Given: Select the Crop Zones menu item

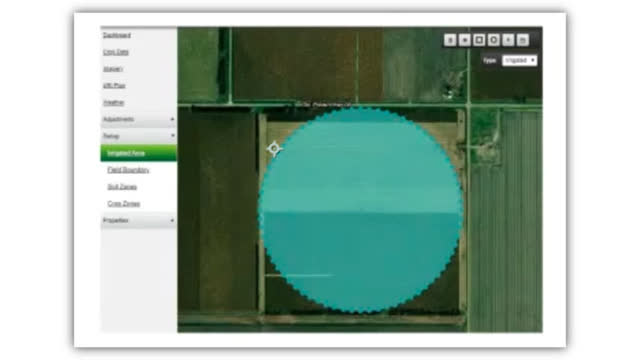Looking at the screenshot, I should tap(124, 203).
